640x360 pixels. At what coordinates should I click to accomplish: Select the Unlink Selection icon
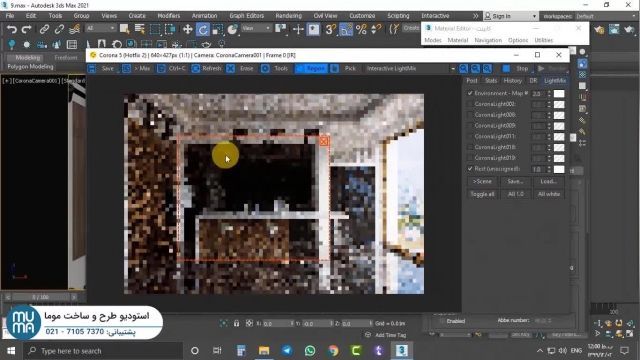coord(59,29)
